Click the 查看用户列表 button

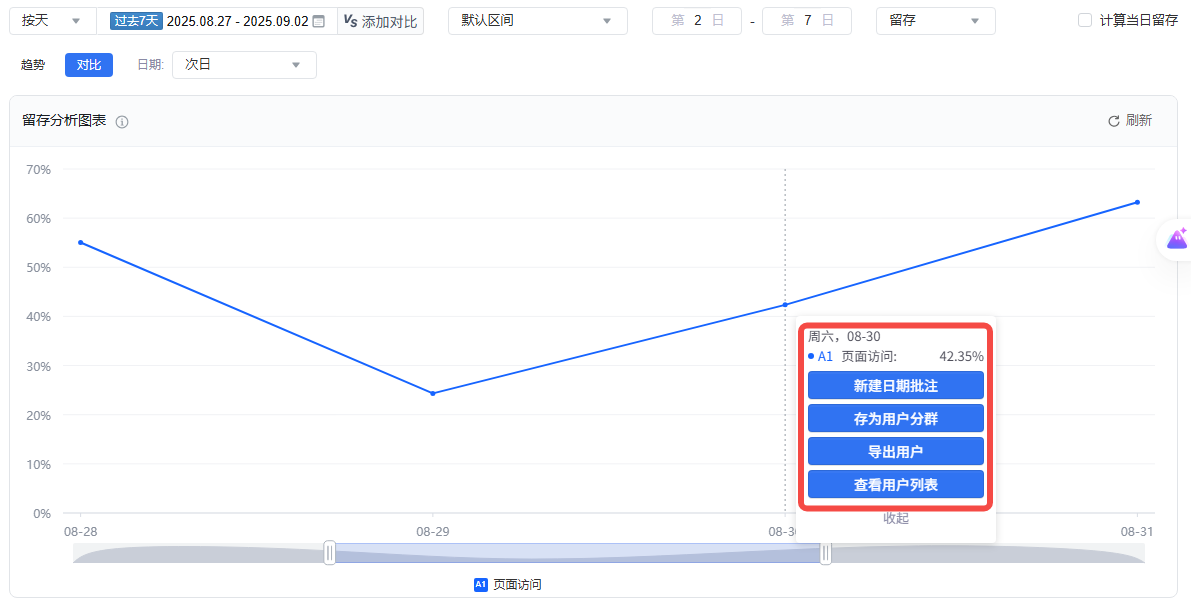(x=896, y=484)
